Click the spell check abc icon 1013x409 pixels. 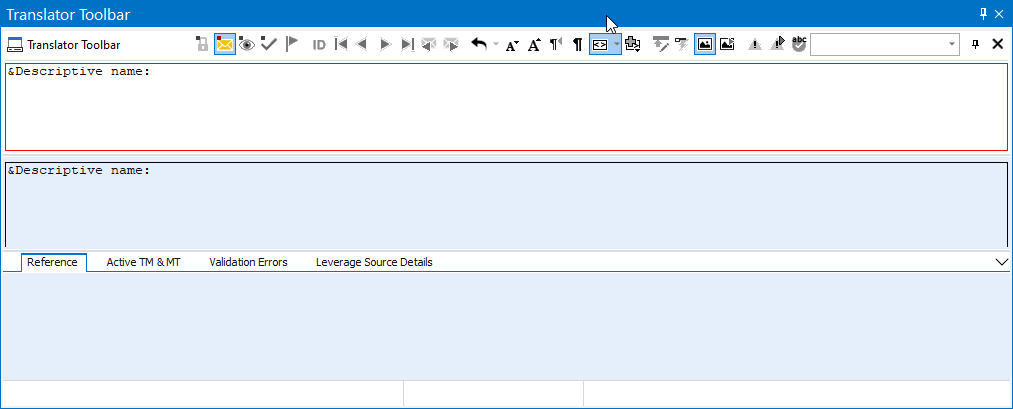click(x=799, y=44)
